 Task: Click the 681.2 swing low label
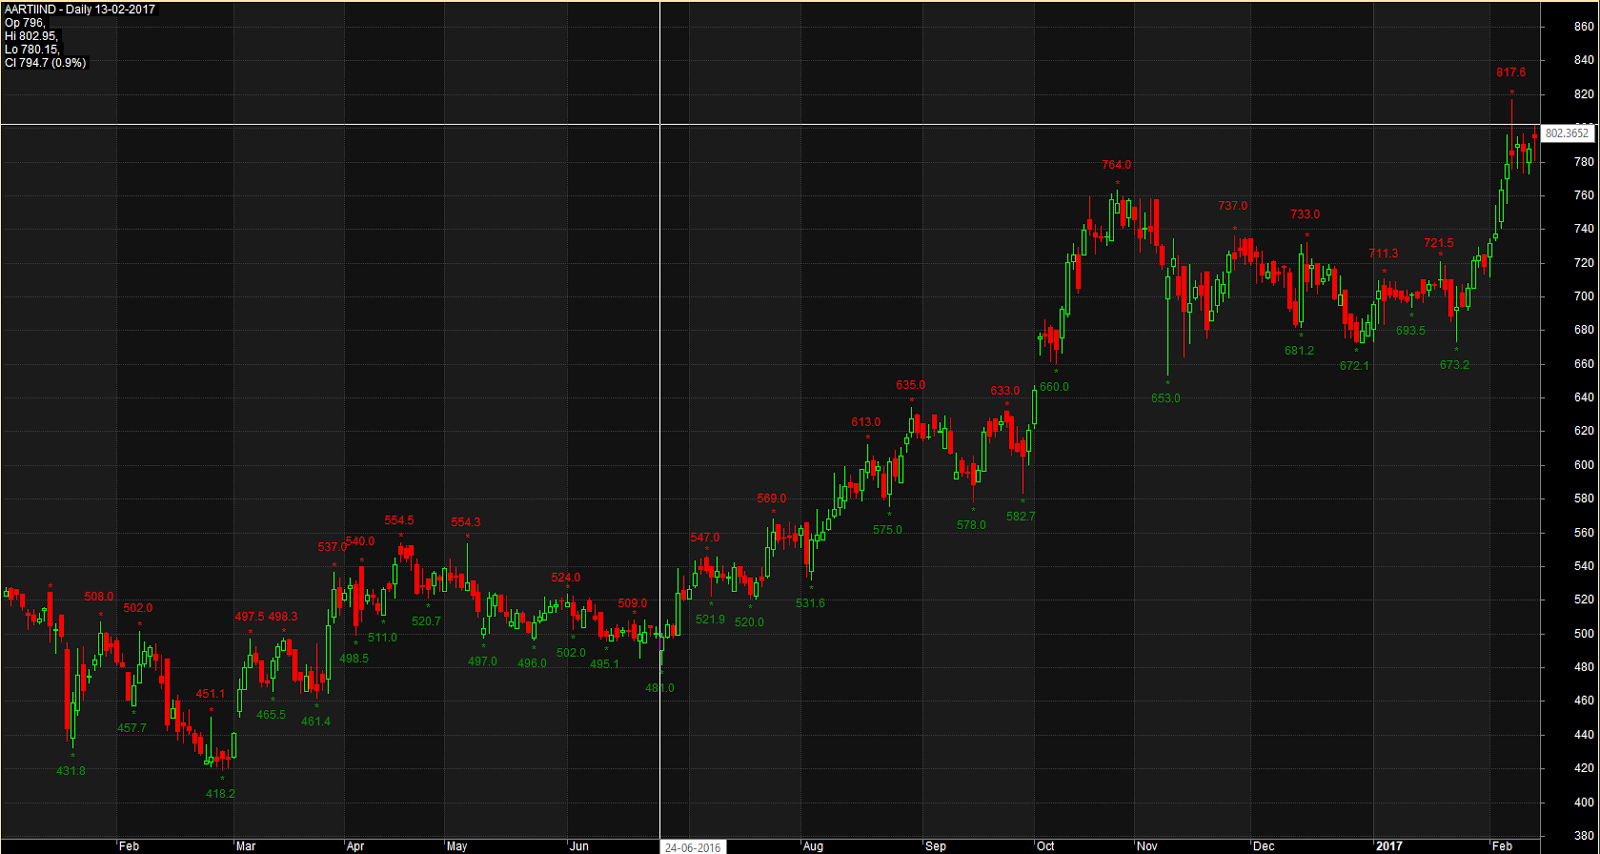click(1300, 351)
